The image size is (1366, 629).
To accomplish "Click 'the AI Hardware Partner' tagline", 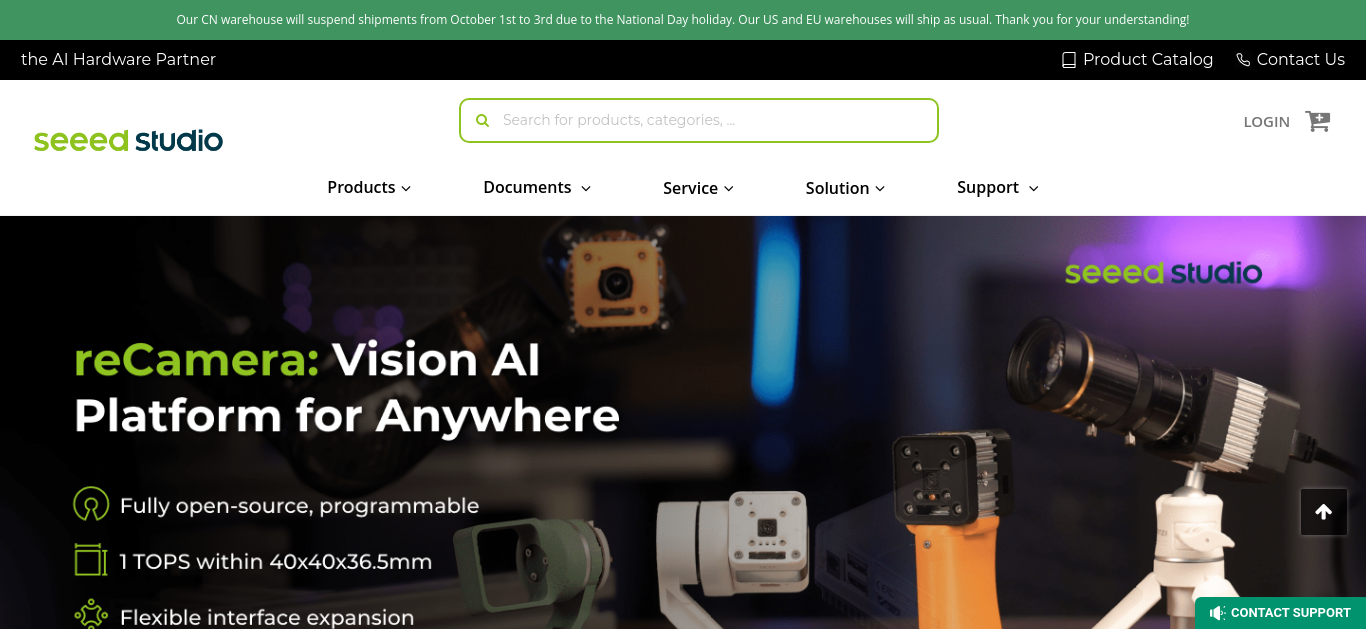I will (118, 60).
